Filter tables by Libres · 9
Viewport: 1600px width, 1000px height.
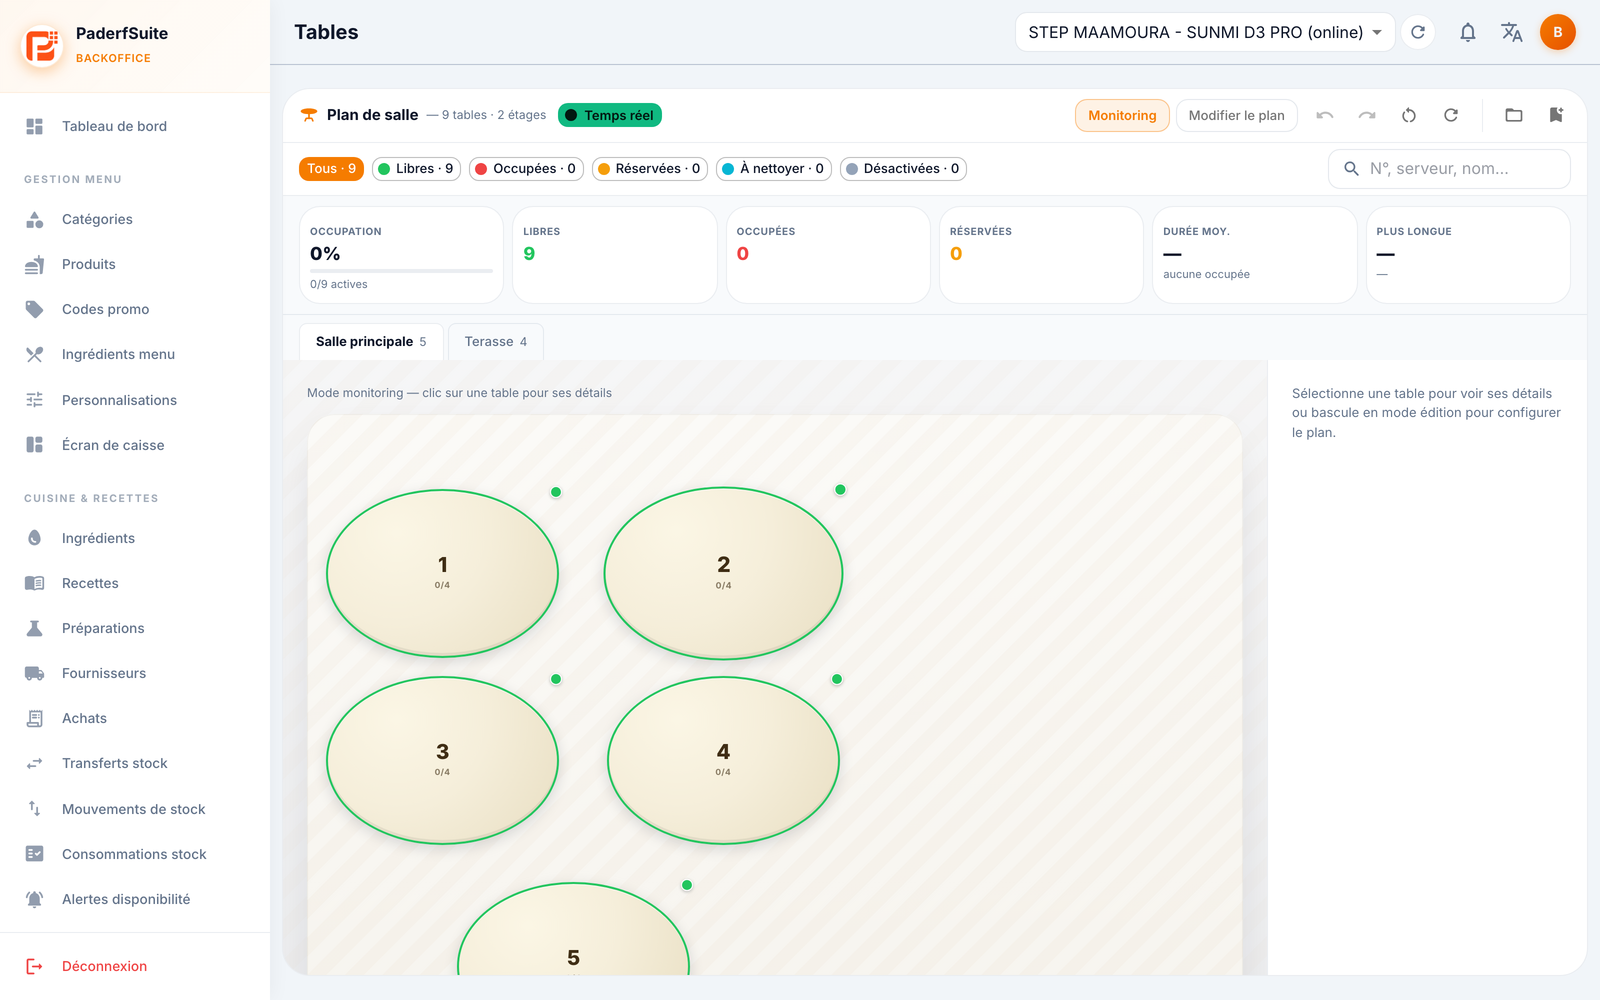click(416, 169)
